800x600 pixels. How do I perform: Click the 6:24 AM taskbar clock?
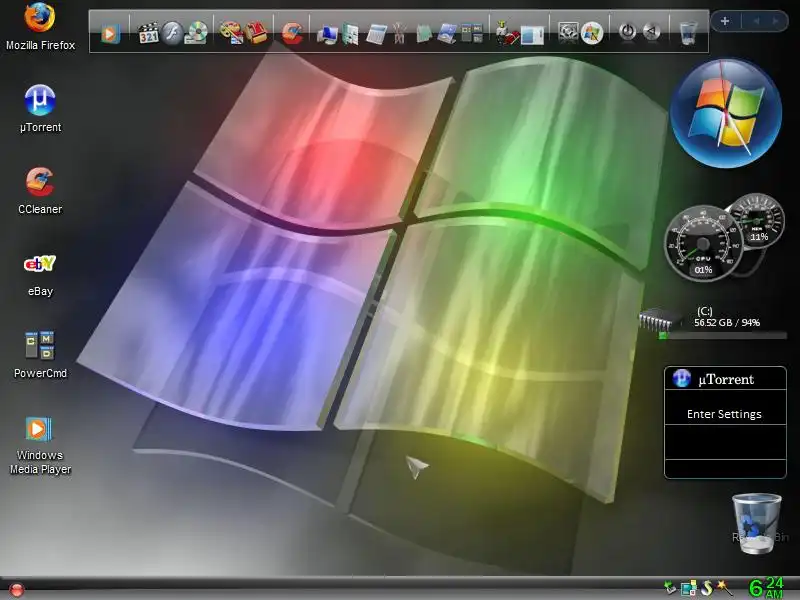coord(766,588)
